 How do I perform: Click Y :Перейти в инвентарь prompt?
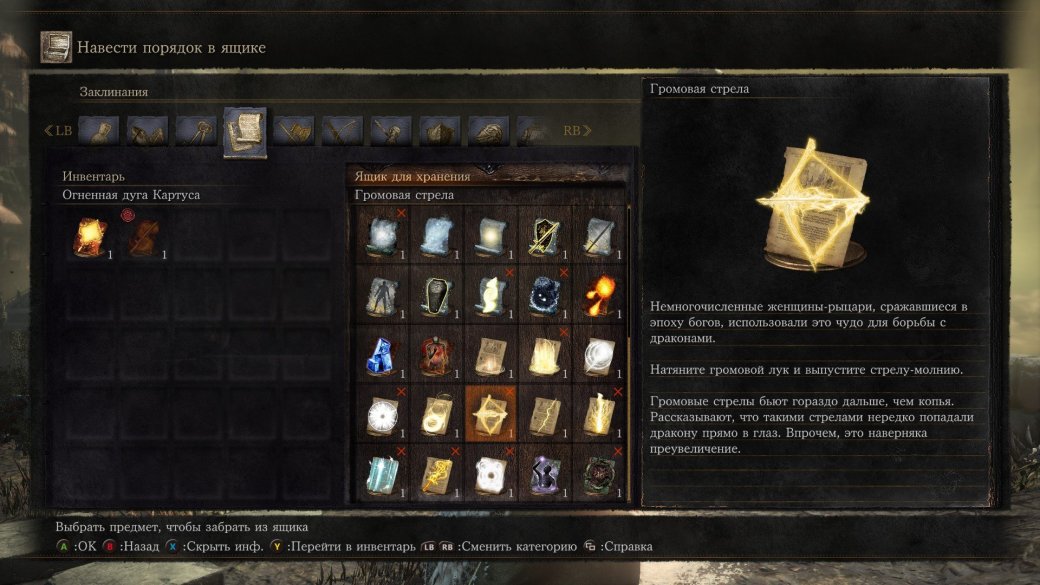342,547
